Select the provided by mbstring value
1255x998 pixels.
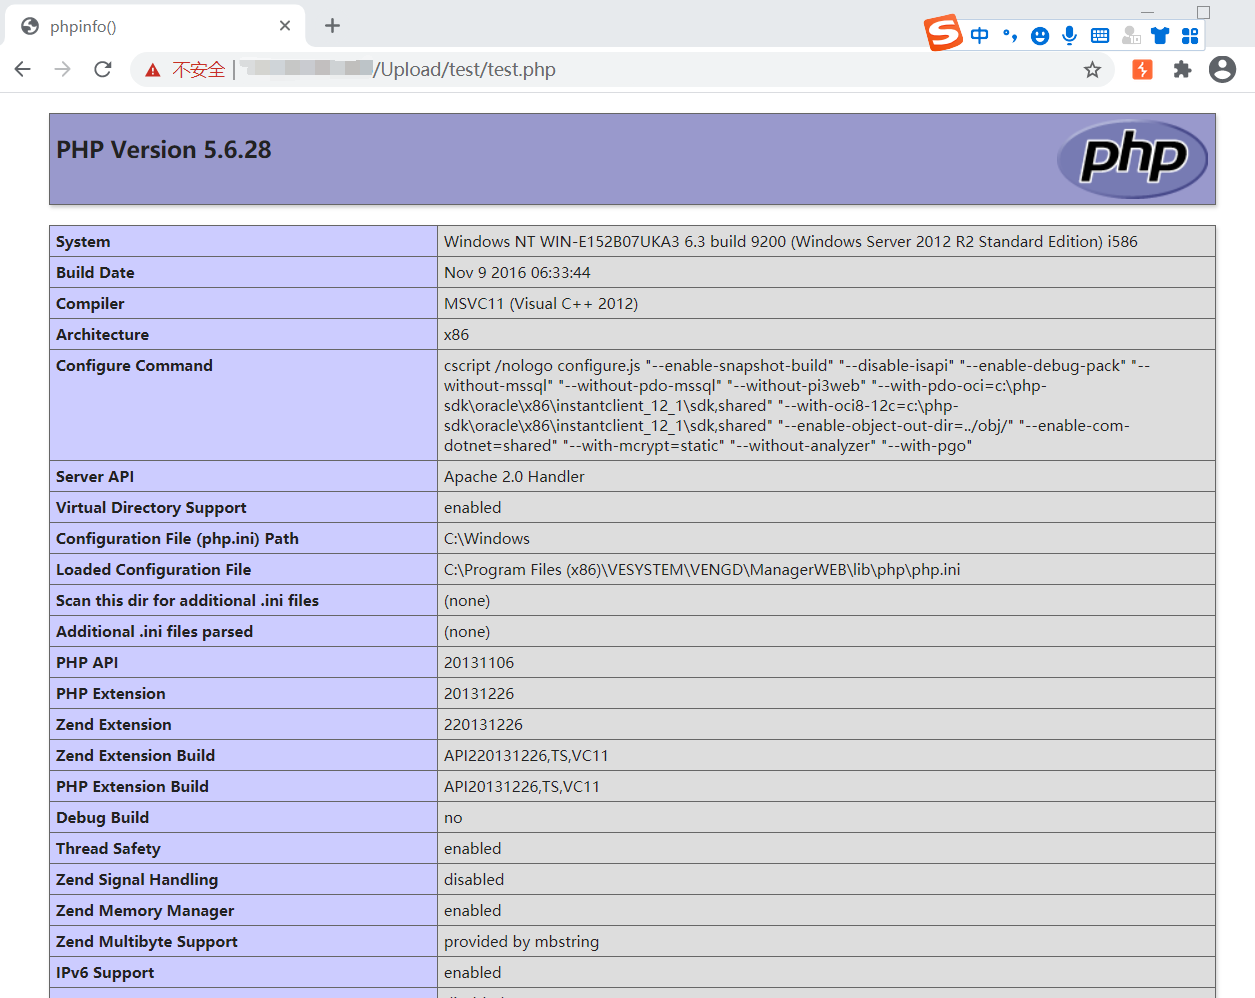point(521,942)
